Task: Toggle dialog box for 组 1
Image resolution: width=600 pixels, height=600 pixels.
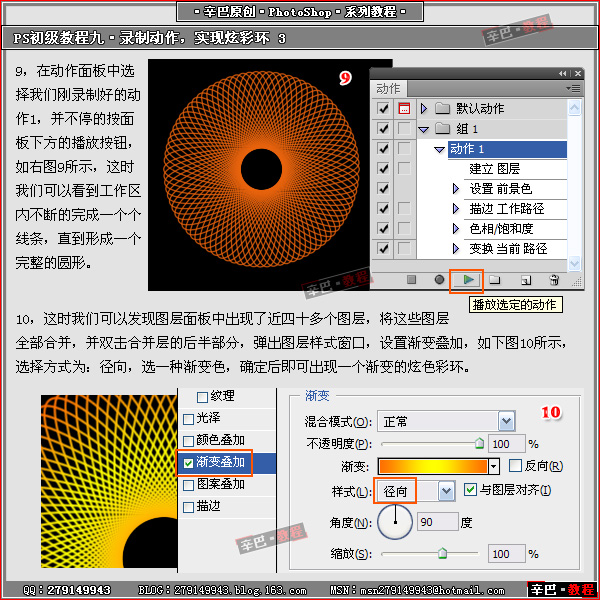Action: pyautogui.click(x=404, y=129)
